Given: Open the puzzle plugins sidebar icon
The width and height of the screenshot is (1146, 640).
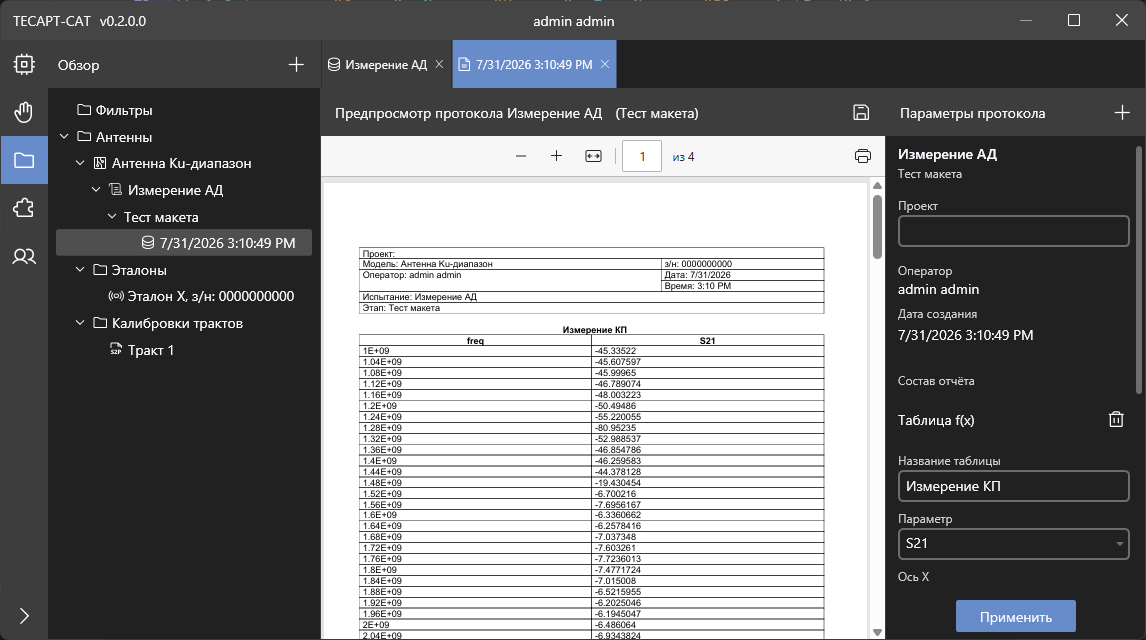Looking at the screenshot, I should pos(24,208).
